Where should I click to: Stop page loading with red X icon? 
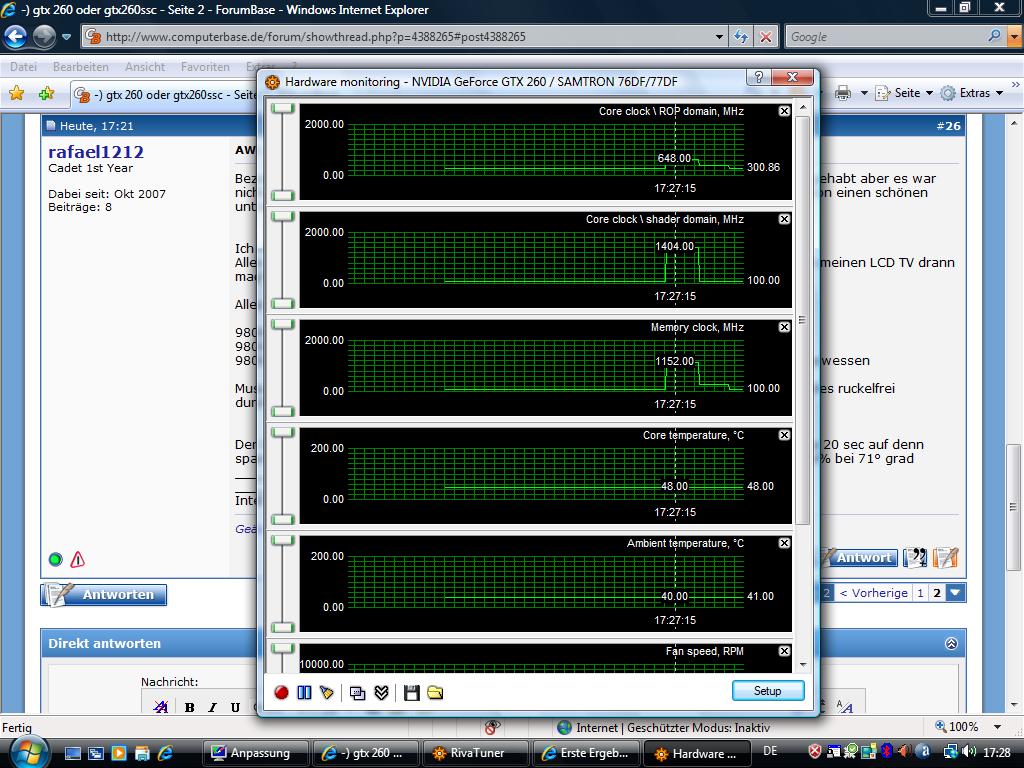[765, 37]
